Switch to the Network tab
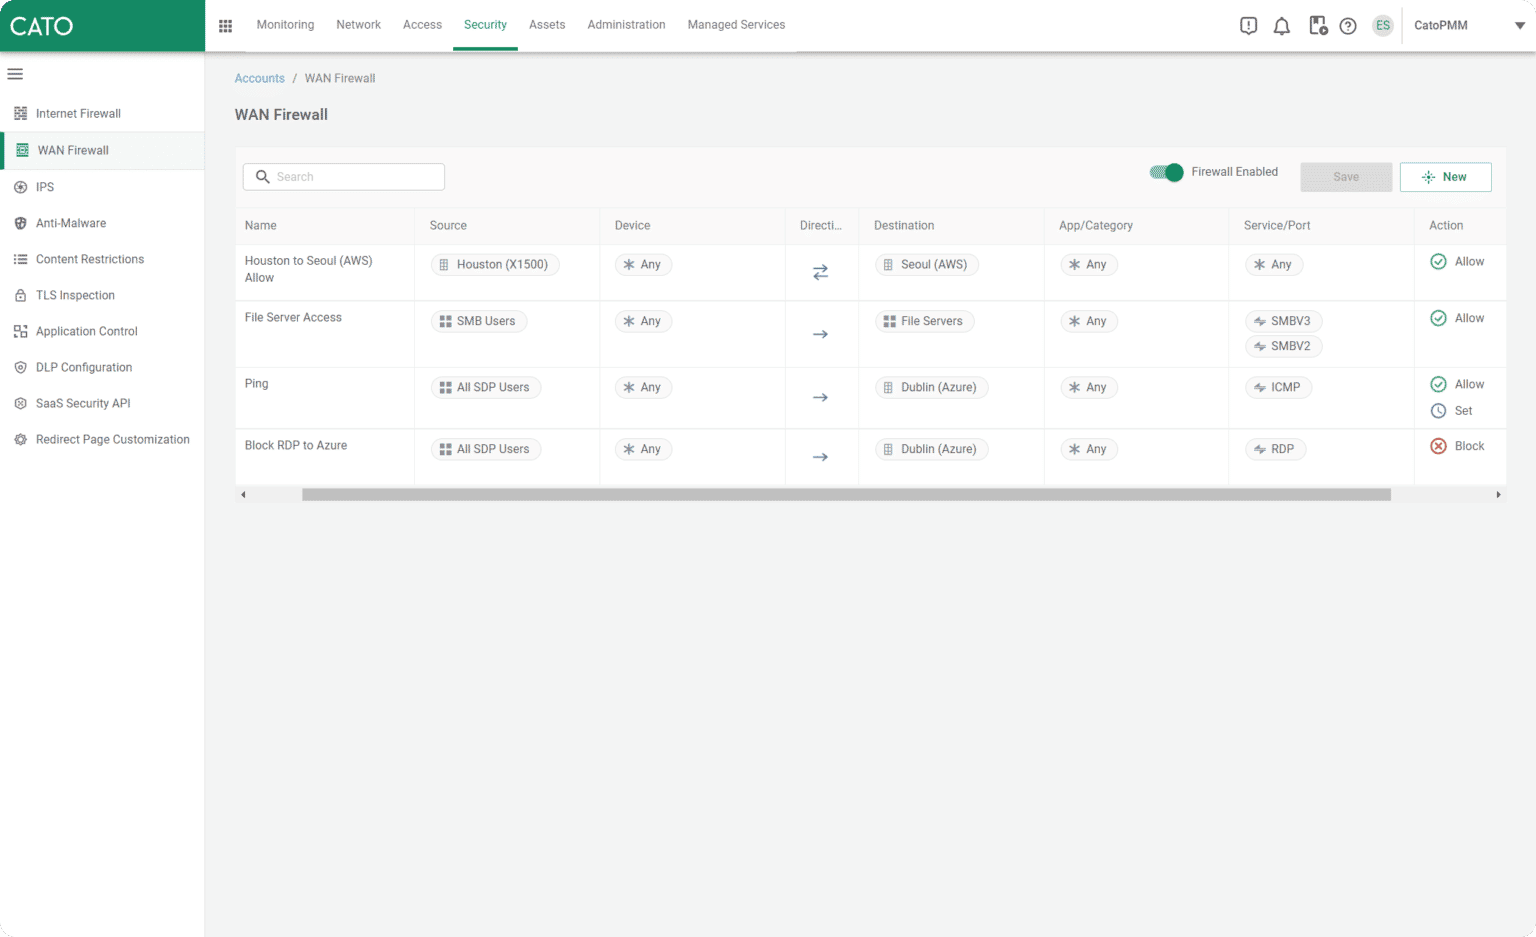Viewport: 1536px width, 937px height. click(358, 25)
